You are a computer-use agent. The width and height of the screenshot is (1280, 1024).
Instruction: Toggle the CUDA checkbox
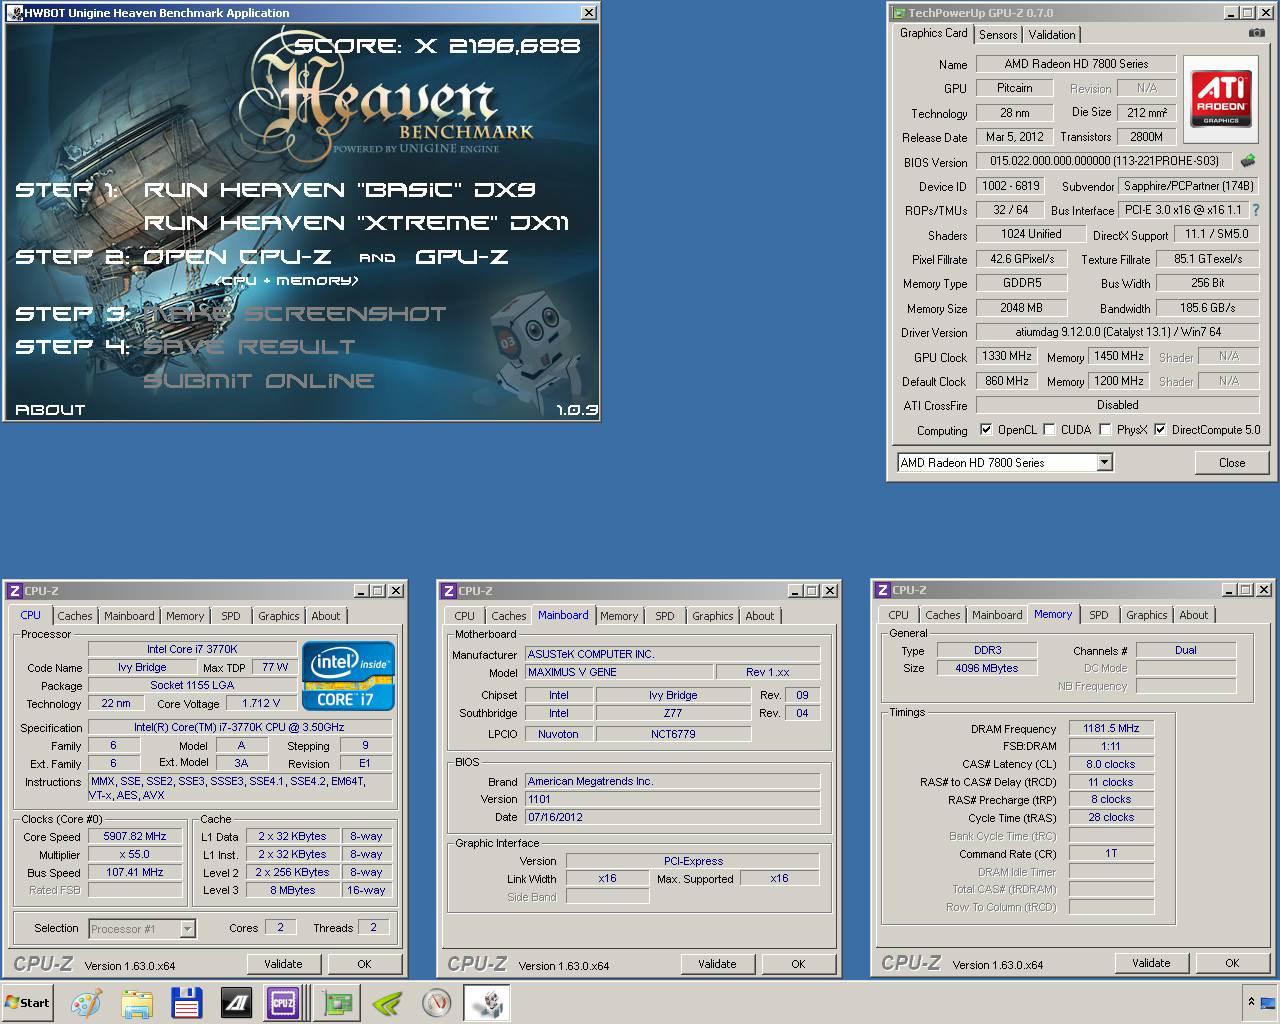click(1049, 430)
